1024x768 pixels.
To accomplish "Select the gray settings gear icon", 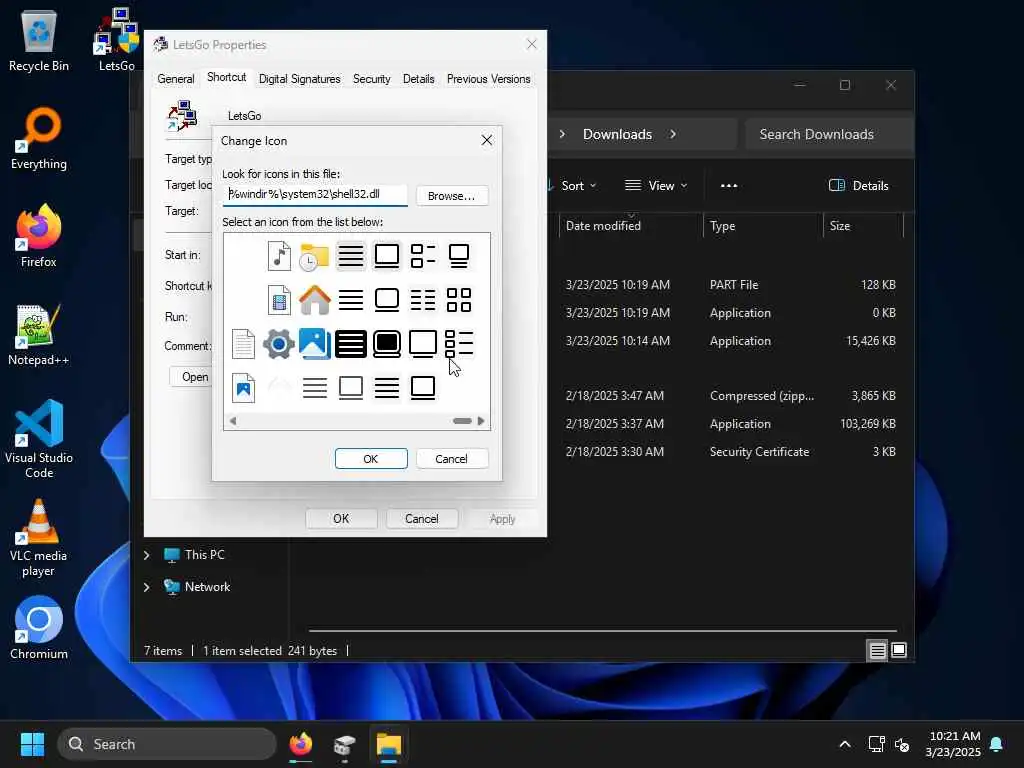I will tap(279, 344).
